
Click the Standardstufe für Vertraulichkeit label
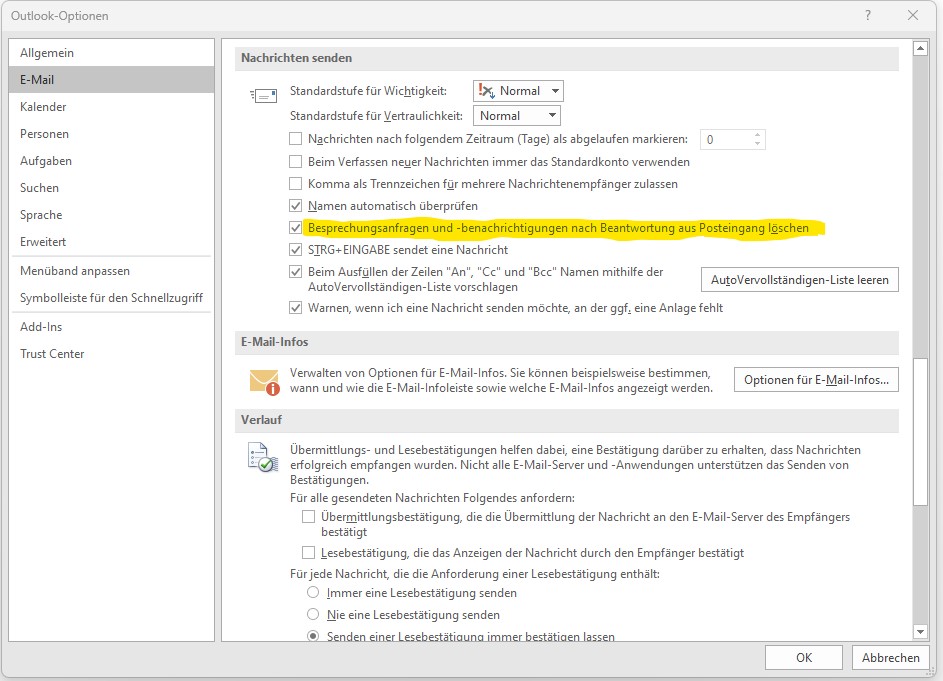376,116
